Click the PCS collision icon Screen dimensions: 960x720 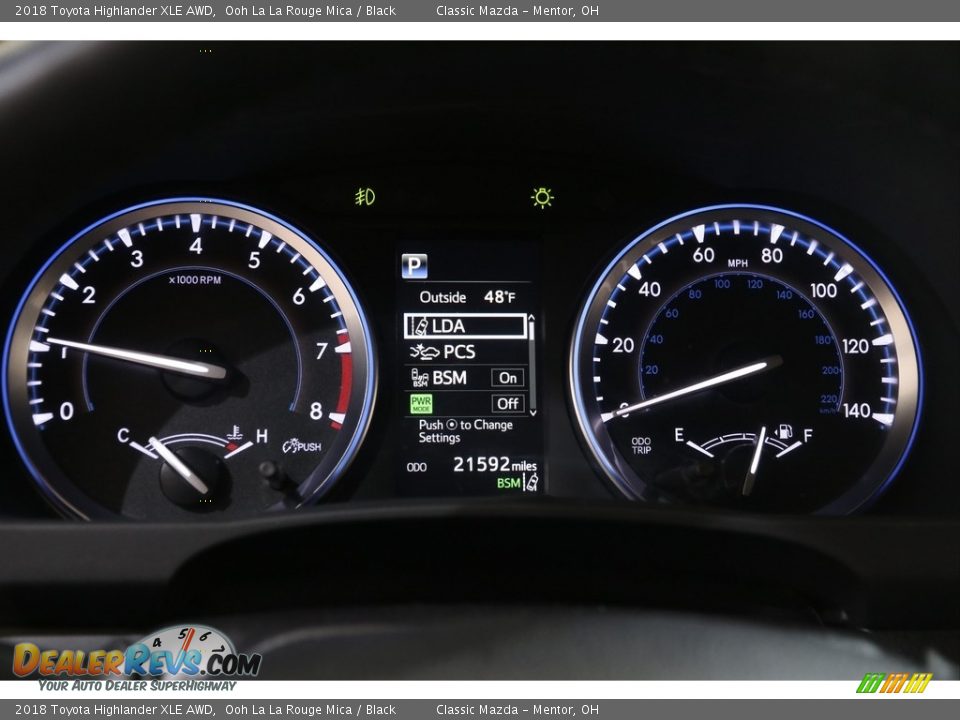coord(424,352)
